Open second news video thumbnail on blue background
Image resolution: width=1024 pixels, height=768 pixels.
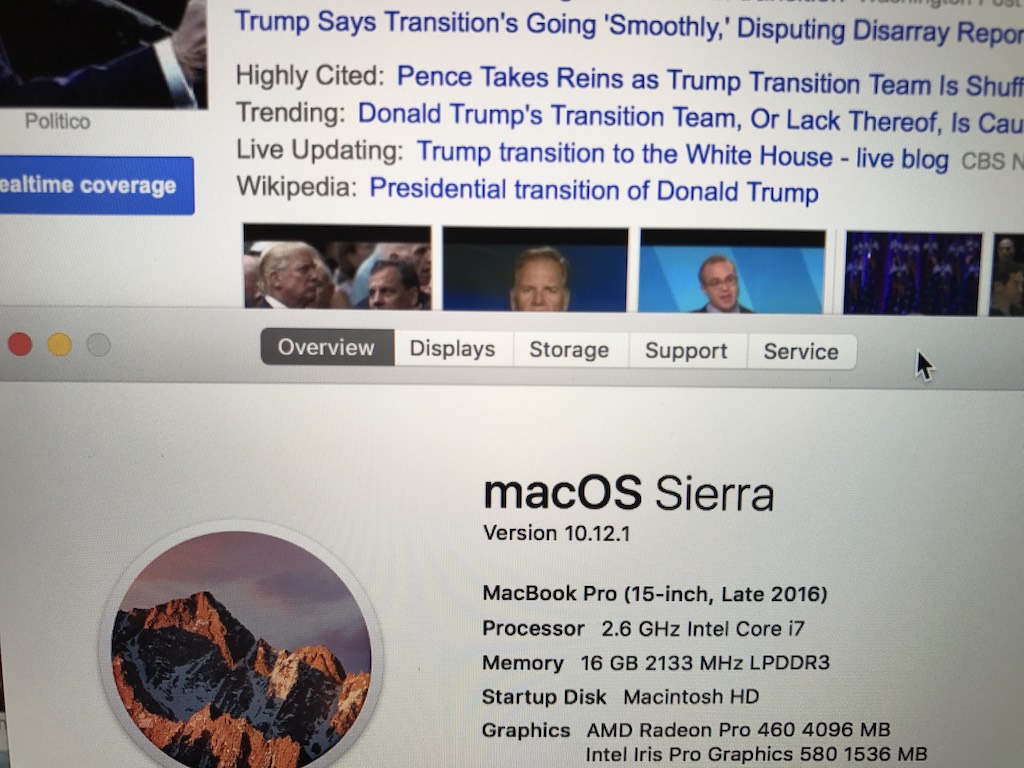click(x=536, y=269)
